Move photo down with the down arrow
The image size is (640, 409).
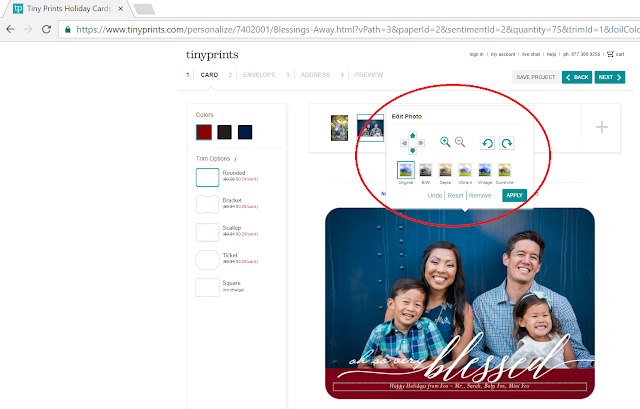point(412,151)
